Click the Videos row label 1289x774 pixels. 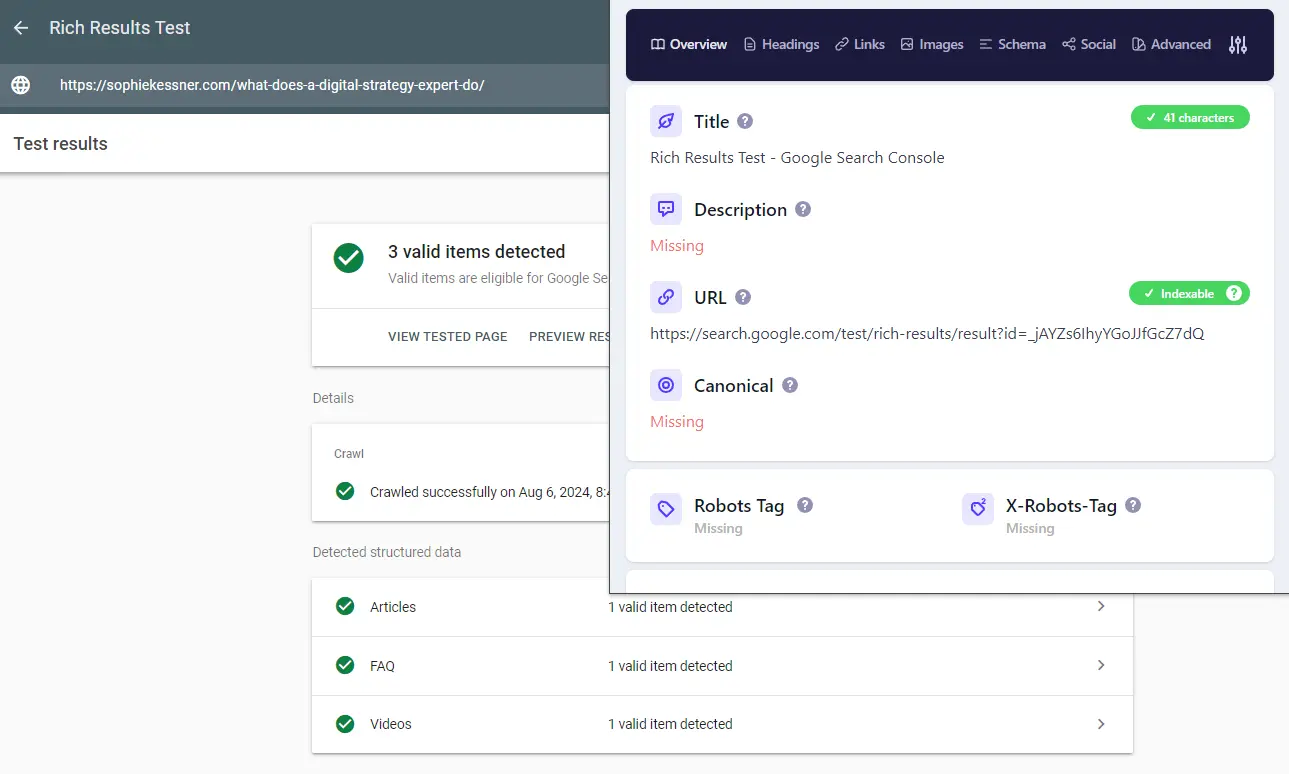click(391, 724)
